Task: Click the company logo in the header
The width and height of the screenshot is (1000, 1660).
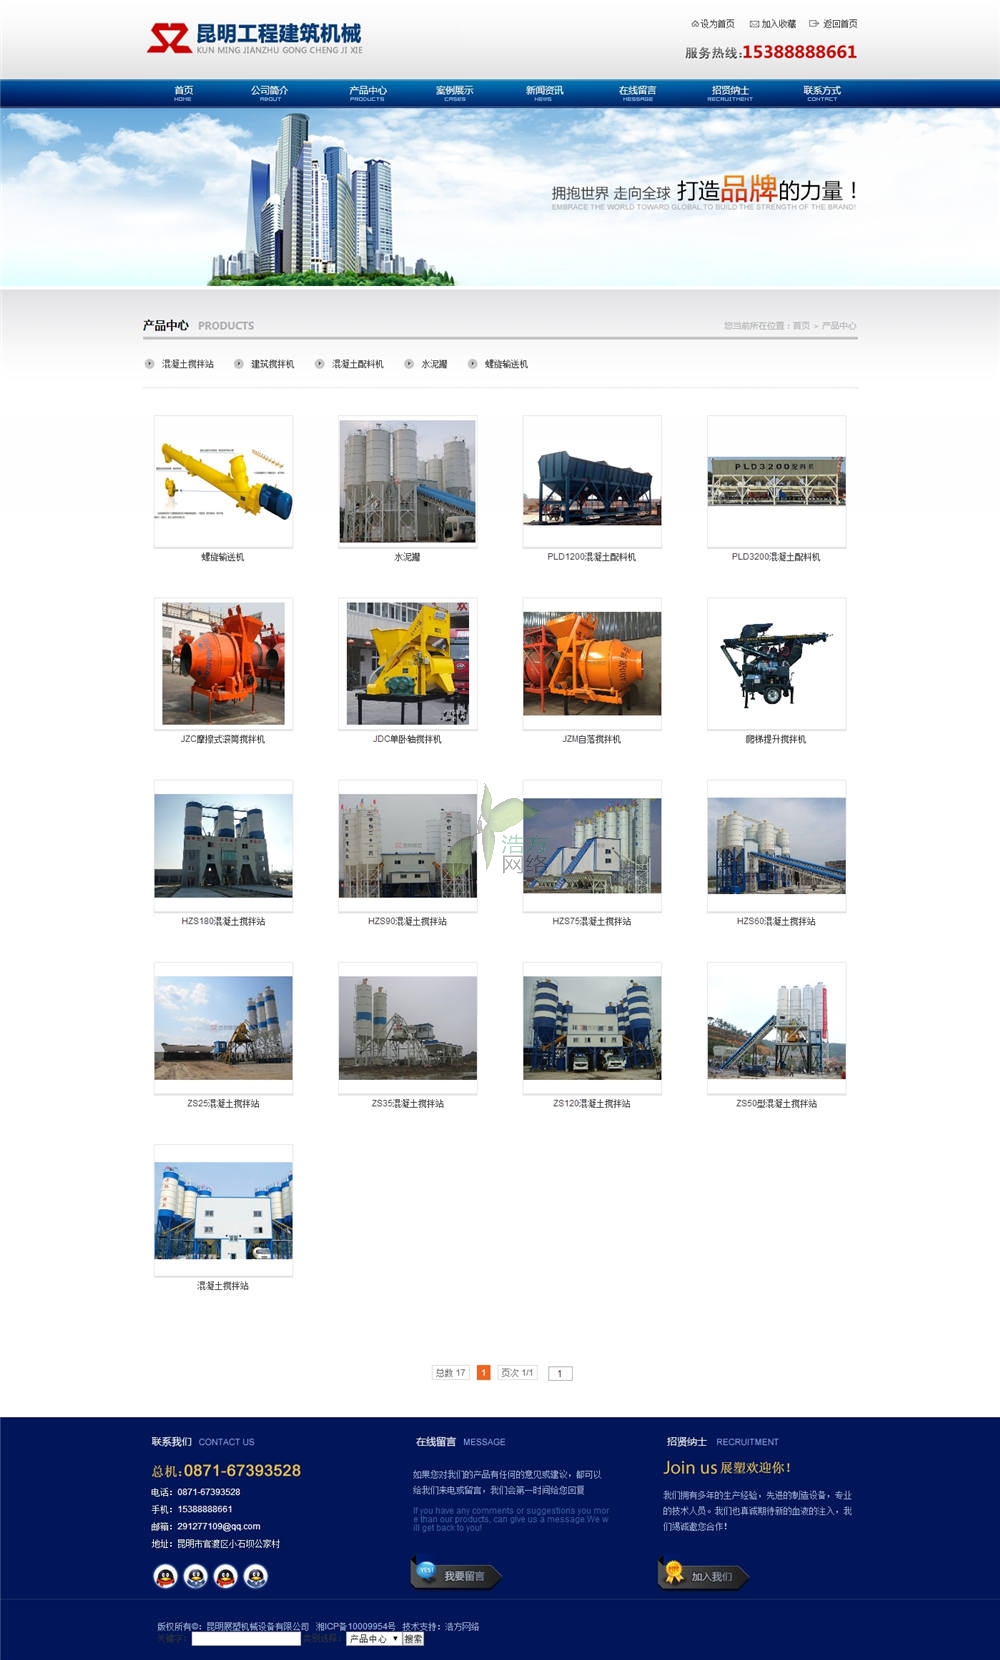Action: pos(254,38)
